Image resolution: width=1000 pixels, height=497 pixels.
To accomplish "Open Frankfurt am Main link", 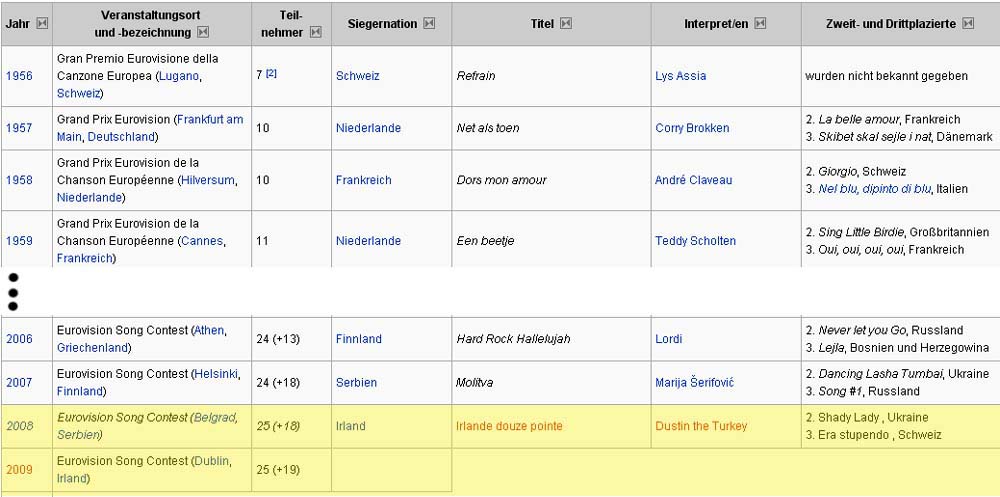I will 150,128.
